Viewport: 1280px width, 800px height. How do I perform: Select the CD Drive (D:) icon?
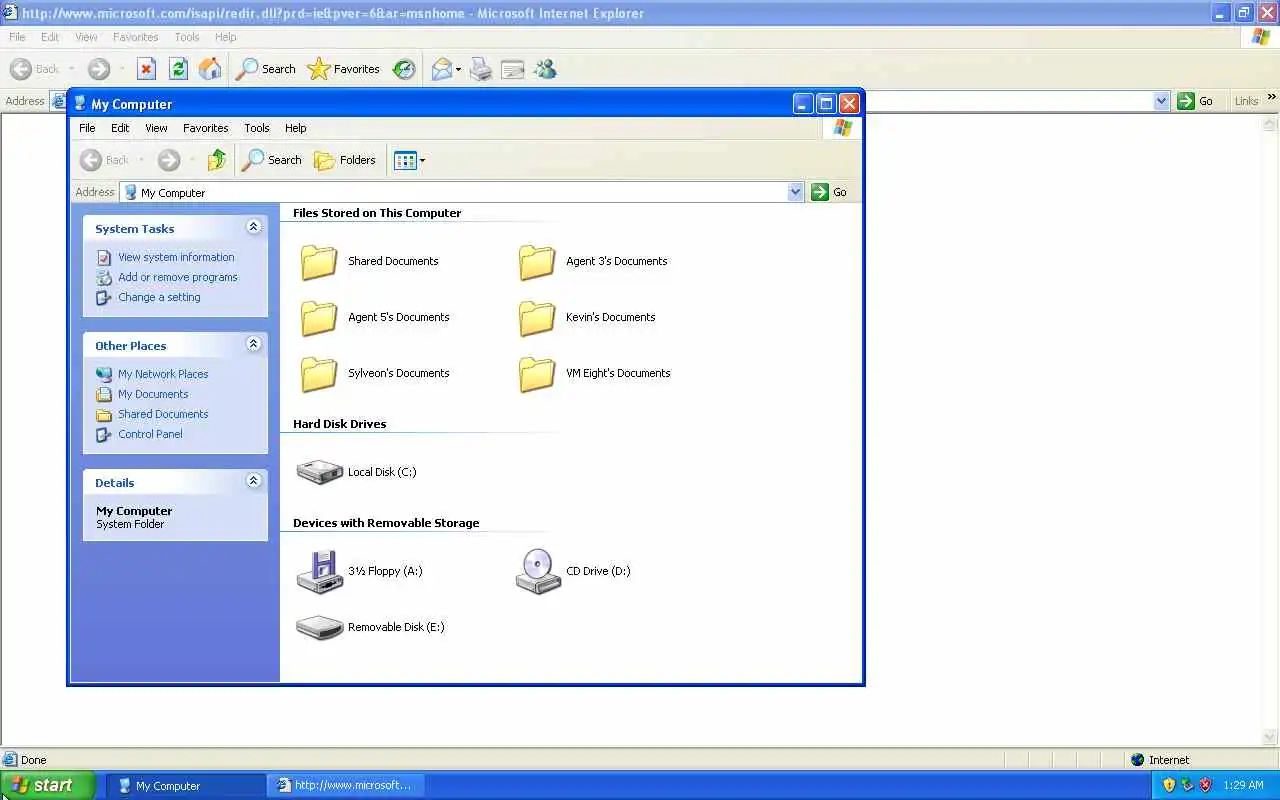tap(538, 572)
